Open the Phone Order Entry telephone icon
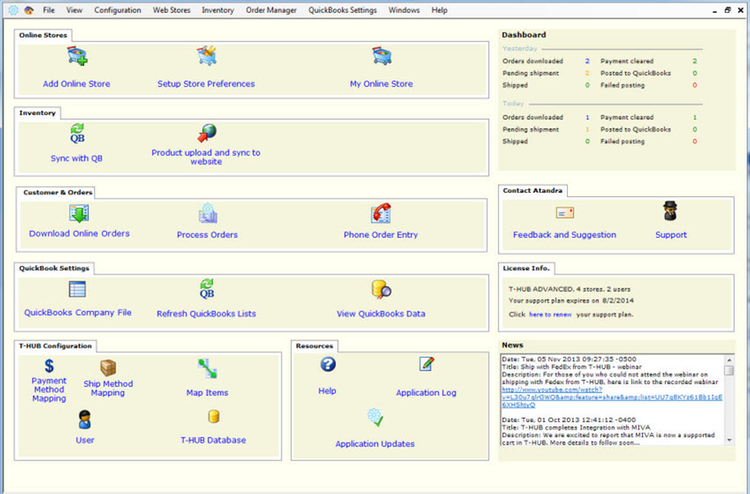750x494 pixels. pos(381,213)
